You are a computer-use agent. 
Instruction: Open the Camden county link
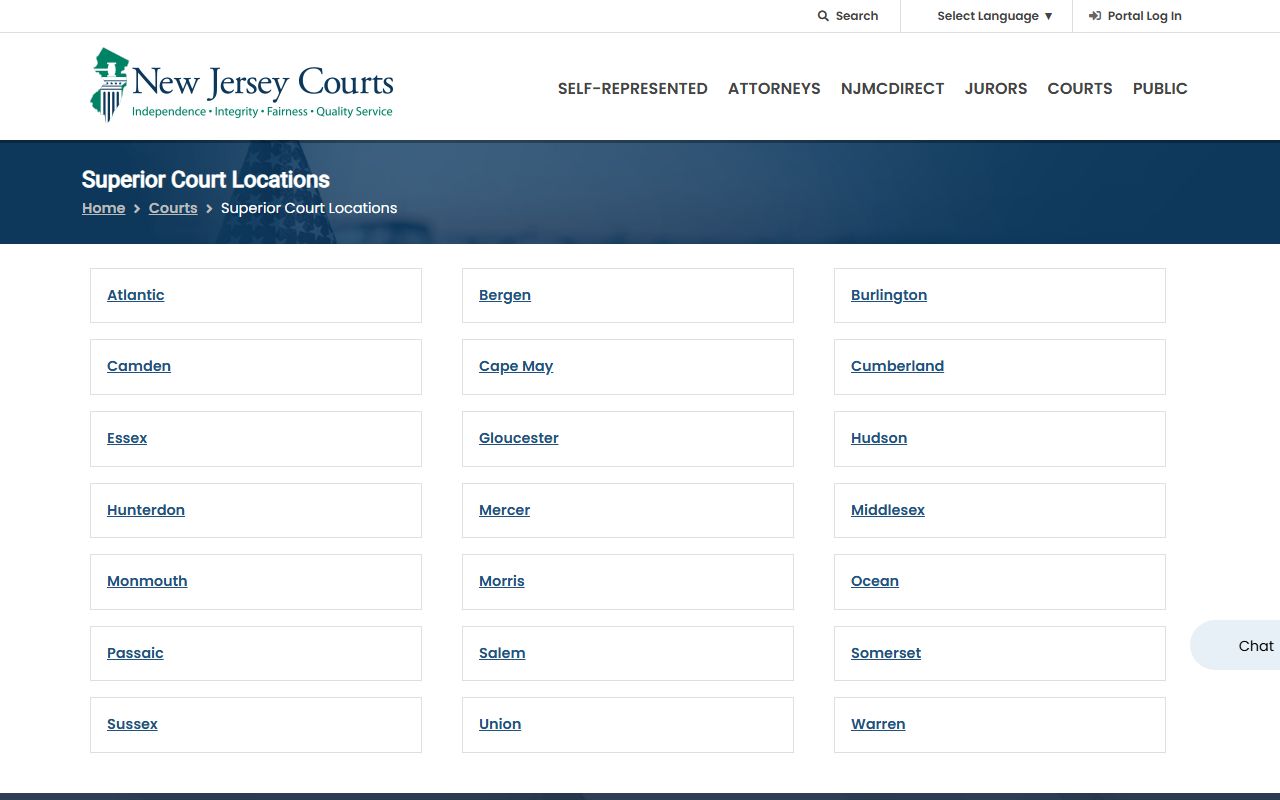pos(139,366)
